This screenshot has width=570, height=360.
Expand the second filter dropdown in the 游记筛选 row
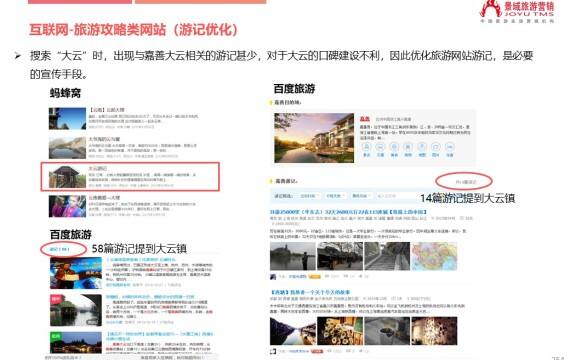pos(335,196)
